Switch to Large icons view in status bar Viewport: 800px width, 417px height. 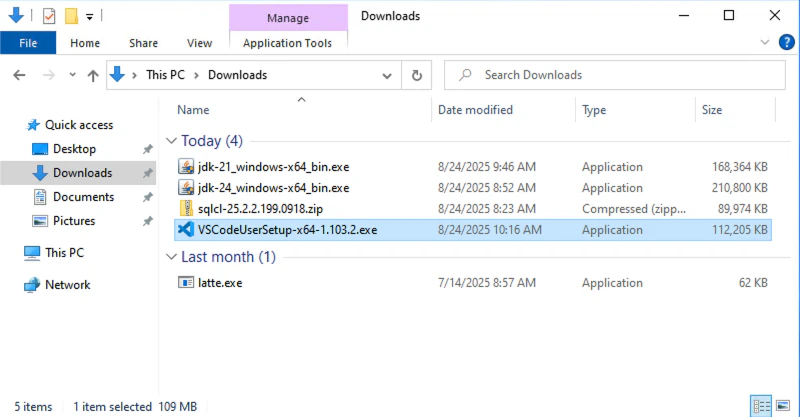click(783, 406)
